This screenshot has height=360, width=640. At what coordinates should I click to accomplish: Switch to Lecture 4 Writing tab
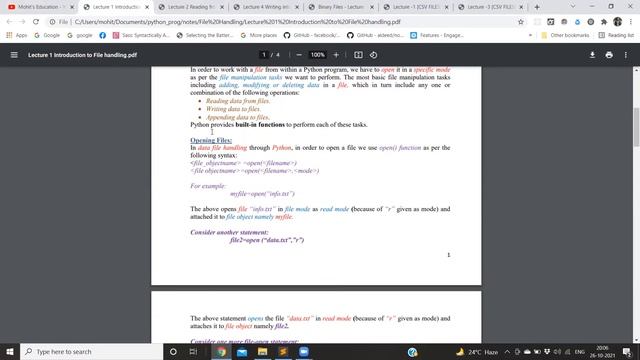point(266,7)
